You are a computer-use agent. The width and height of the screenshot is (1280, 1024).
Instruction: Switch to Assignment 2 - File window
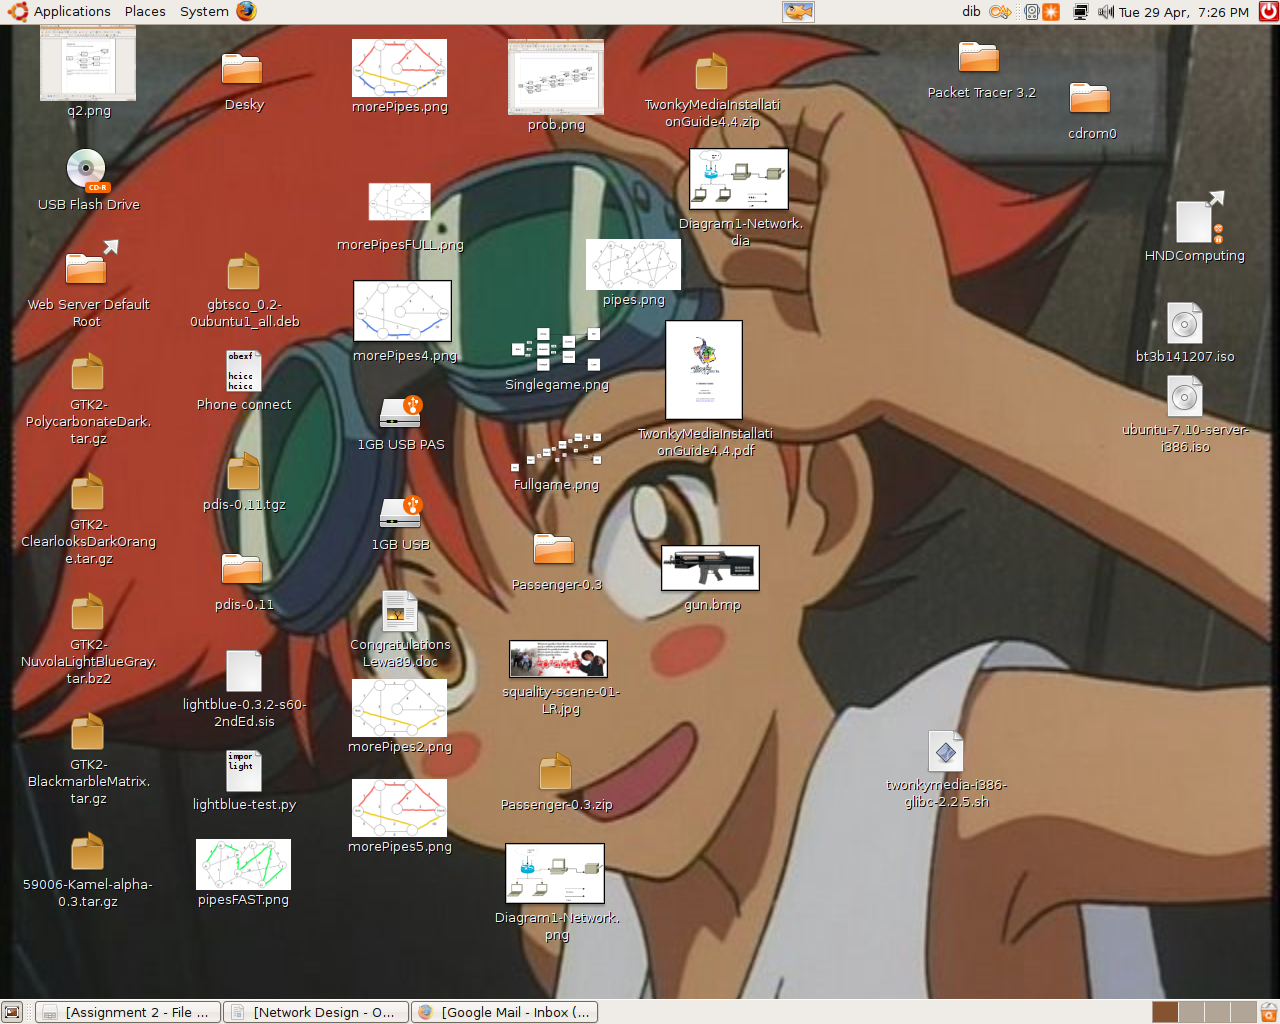128,1012
